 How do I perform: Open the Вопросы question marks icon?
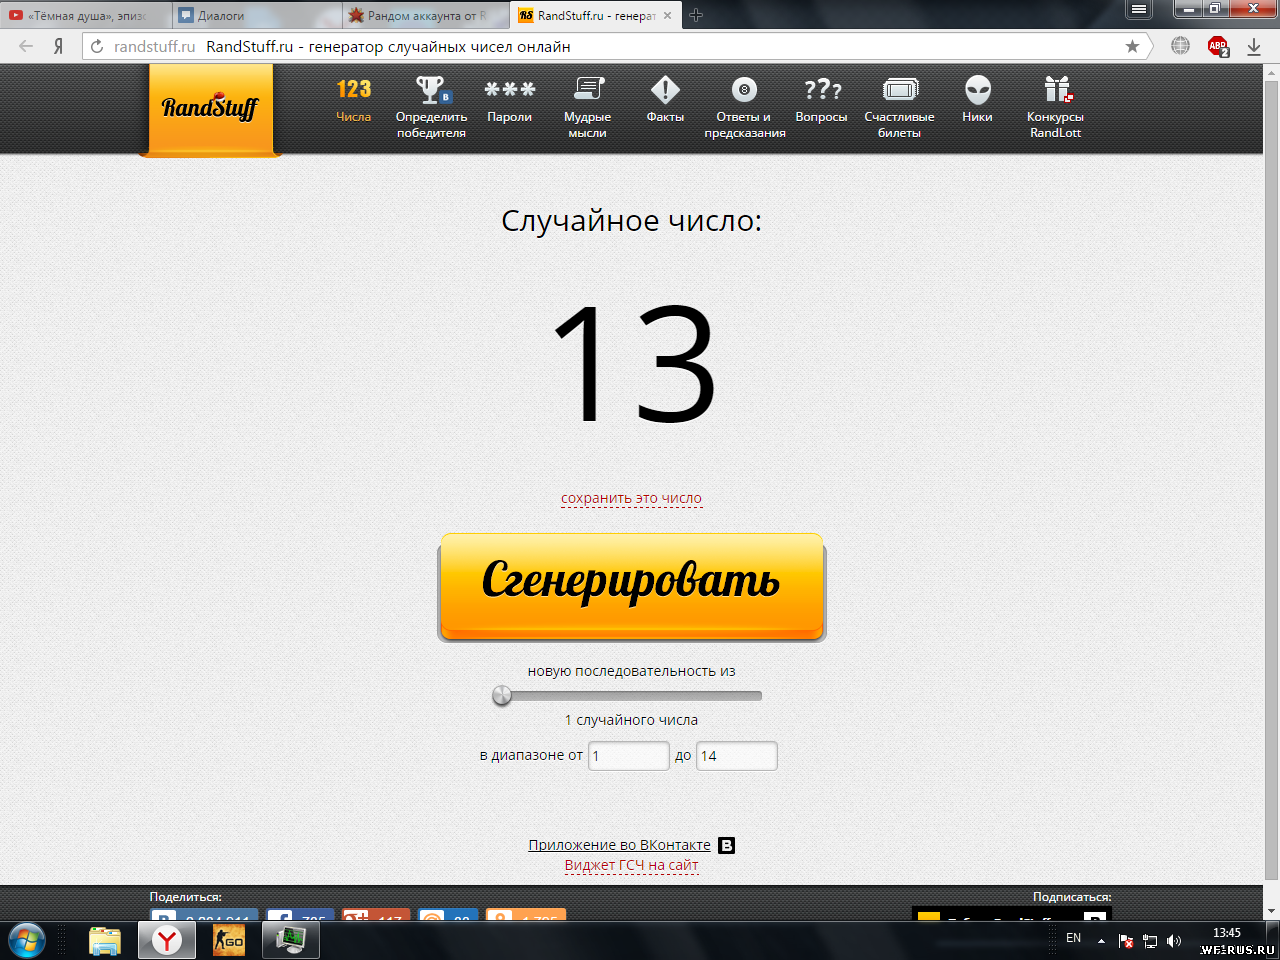822,89
